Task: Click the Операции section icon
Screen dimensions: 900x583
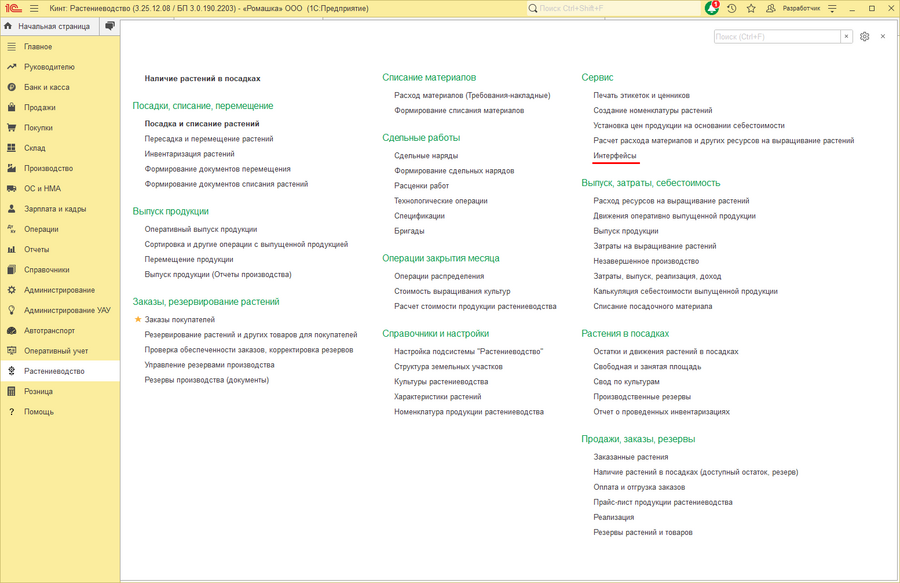Action: click(x=11, y=229)
